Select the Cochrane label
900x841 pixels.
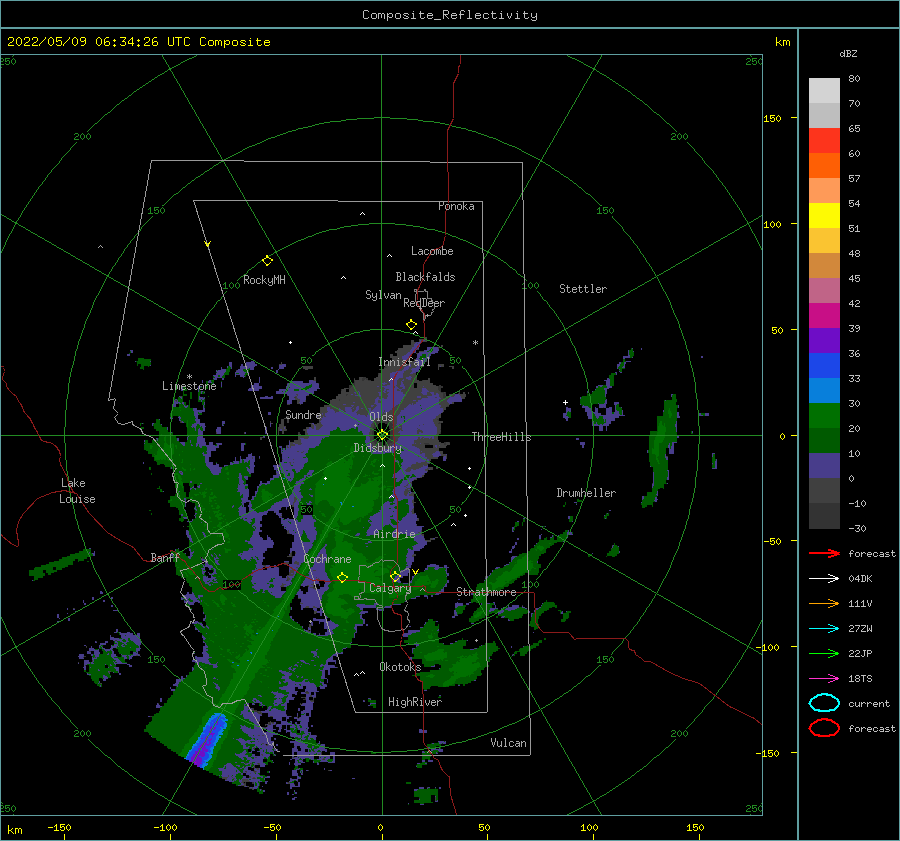(x=327, y=559)
